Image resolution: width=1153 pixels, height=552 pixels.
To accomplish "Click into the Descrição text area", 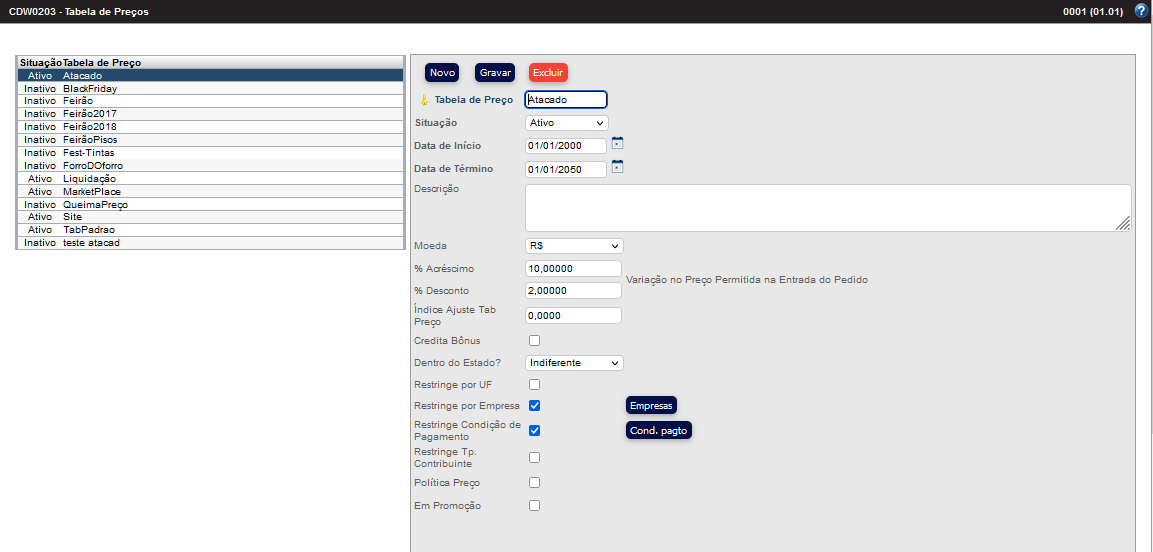I will pyautogui.click(x=828, y=208).
